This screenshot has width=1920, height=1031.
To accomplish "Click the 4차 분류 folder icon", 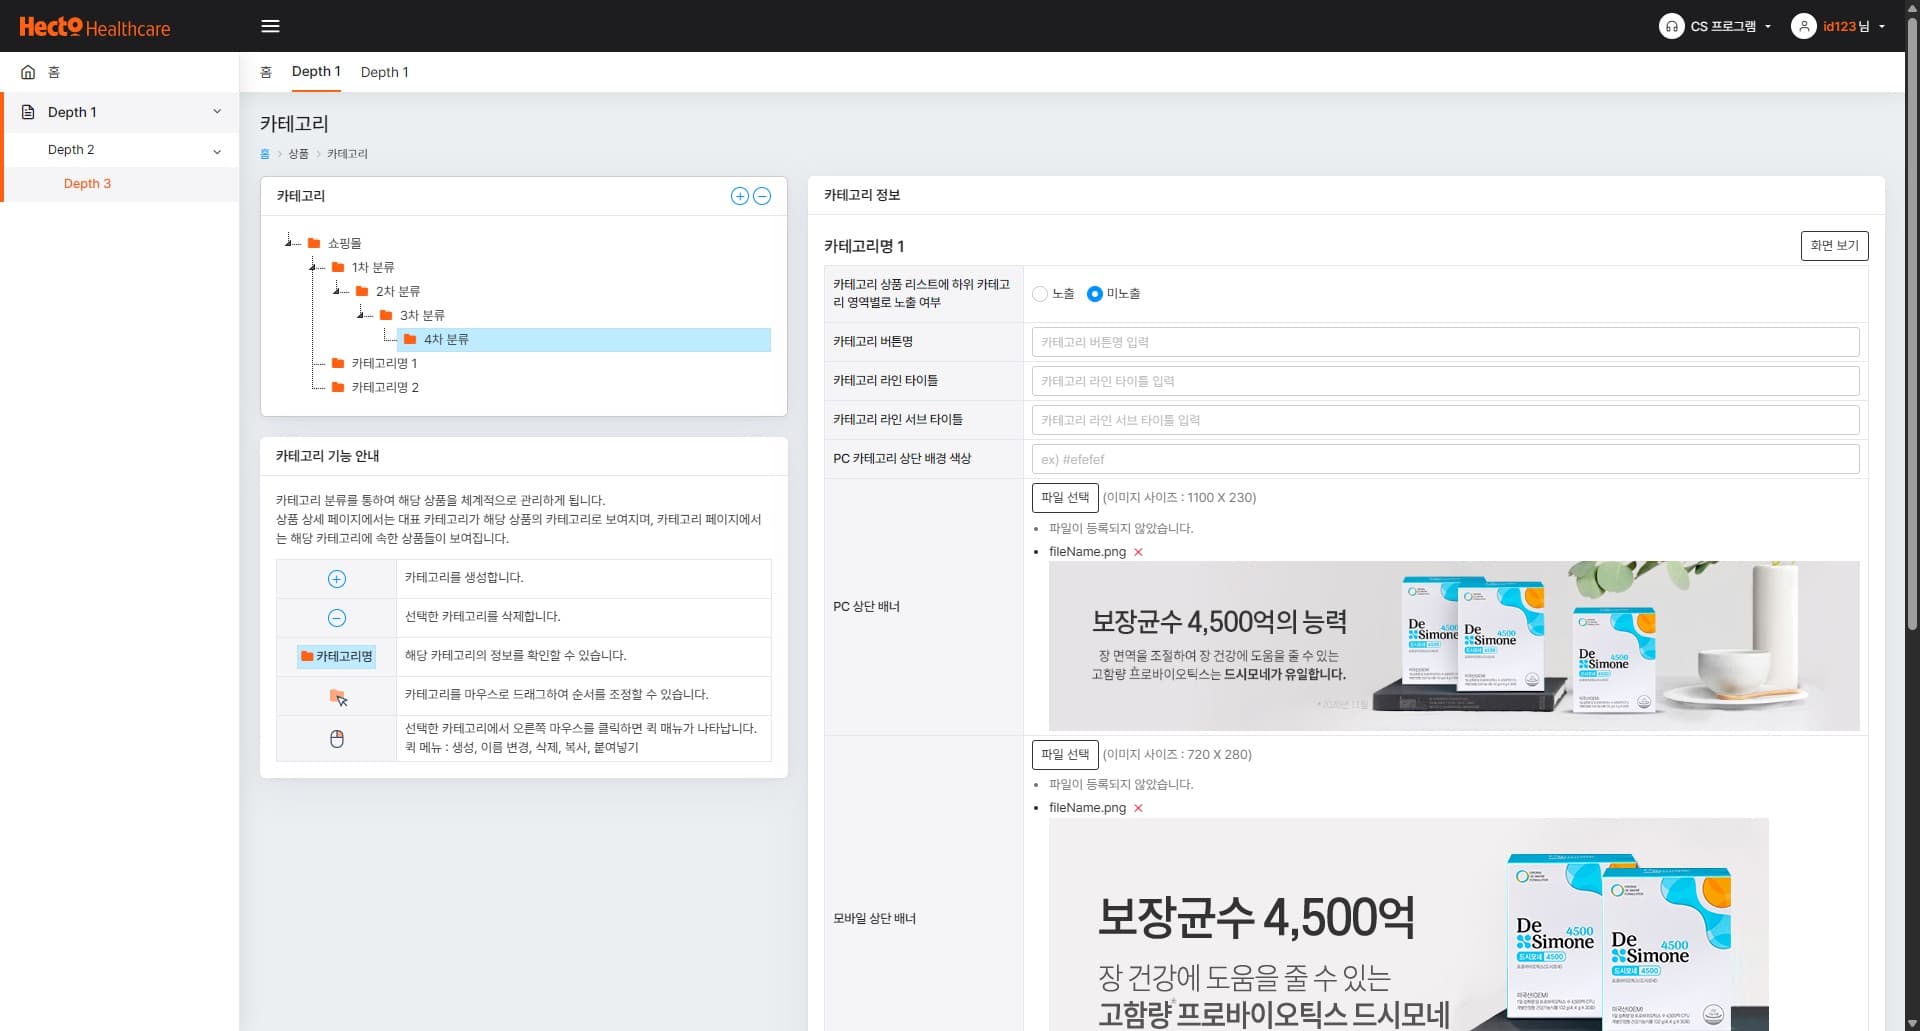I will 410,339.
